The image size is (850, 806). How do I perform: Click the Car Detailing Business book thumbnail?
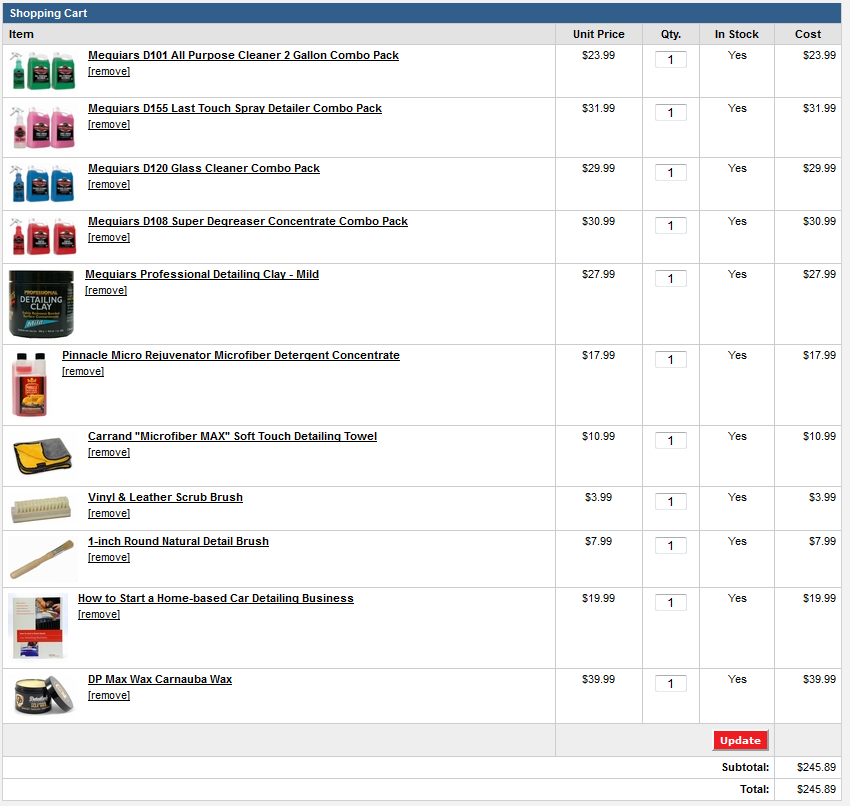tap(38, 627)
